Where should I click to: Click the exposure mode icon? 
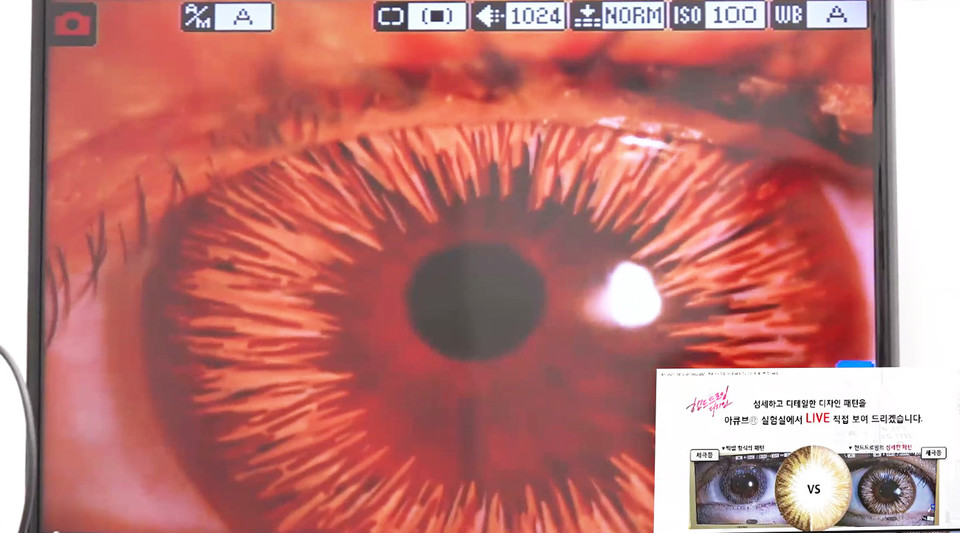point(197,16)
